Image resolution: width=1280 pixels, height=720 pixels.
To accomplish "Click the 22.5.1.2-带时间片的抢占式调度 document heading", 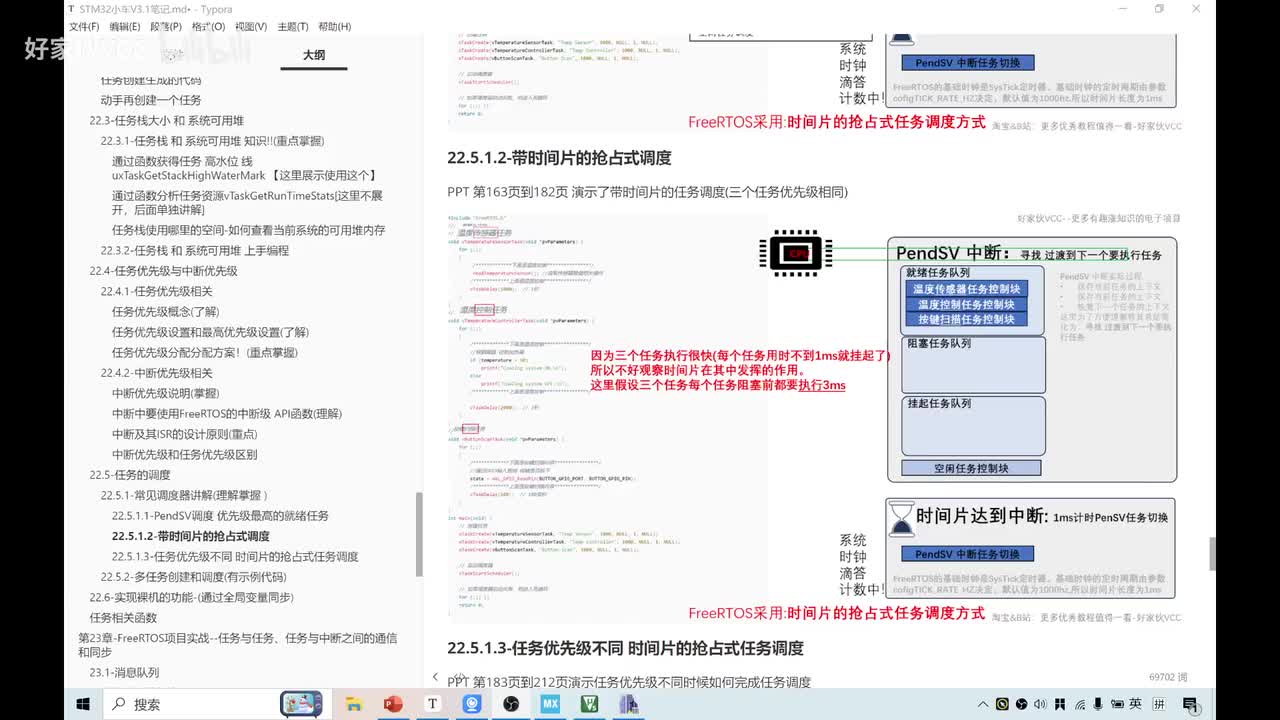I will point(559,158).
